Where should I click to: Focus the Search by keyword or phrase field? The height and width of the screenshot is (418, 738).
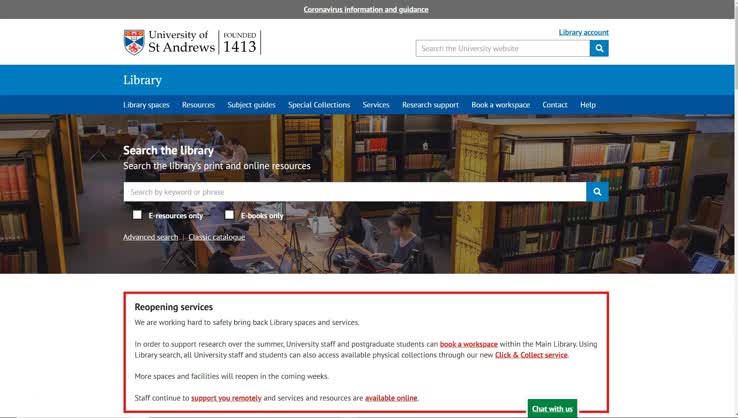pos(355,192)
